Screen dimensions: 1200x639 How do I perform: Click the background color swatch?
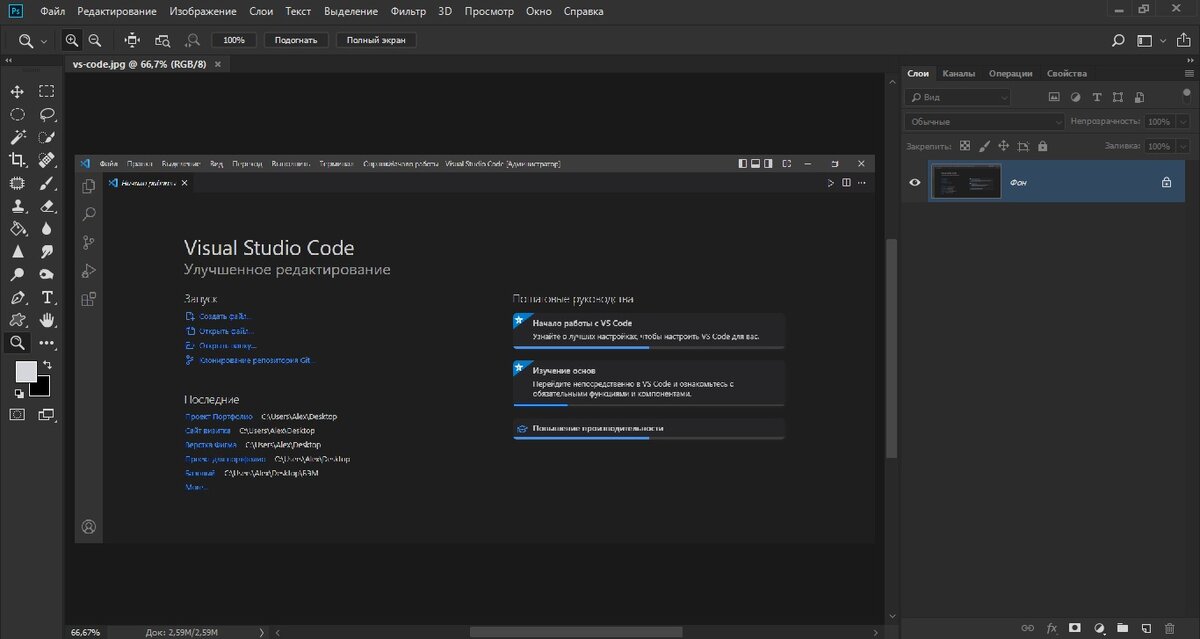(x=41, y=387)
